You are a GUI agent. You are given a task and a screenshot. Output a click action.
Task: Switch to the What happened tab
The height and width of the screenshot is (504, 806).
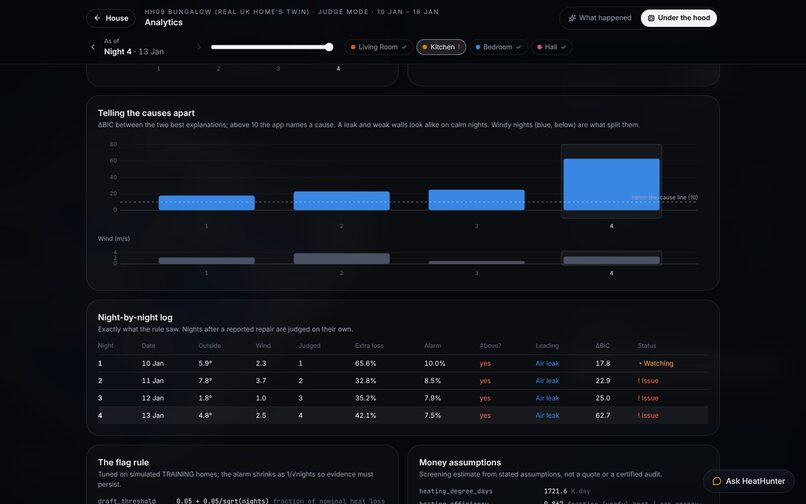click(600, 18)
